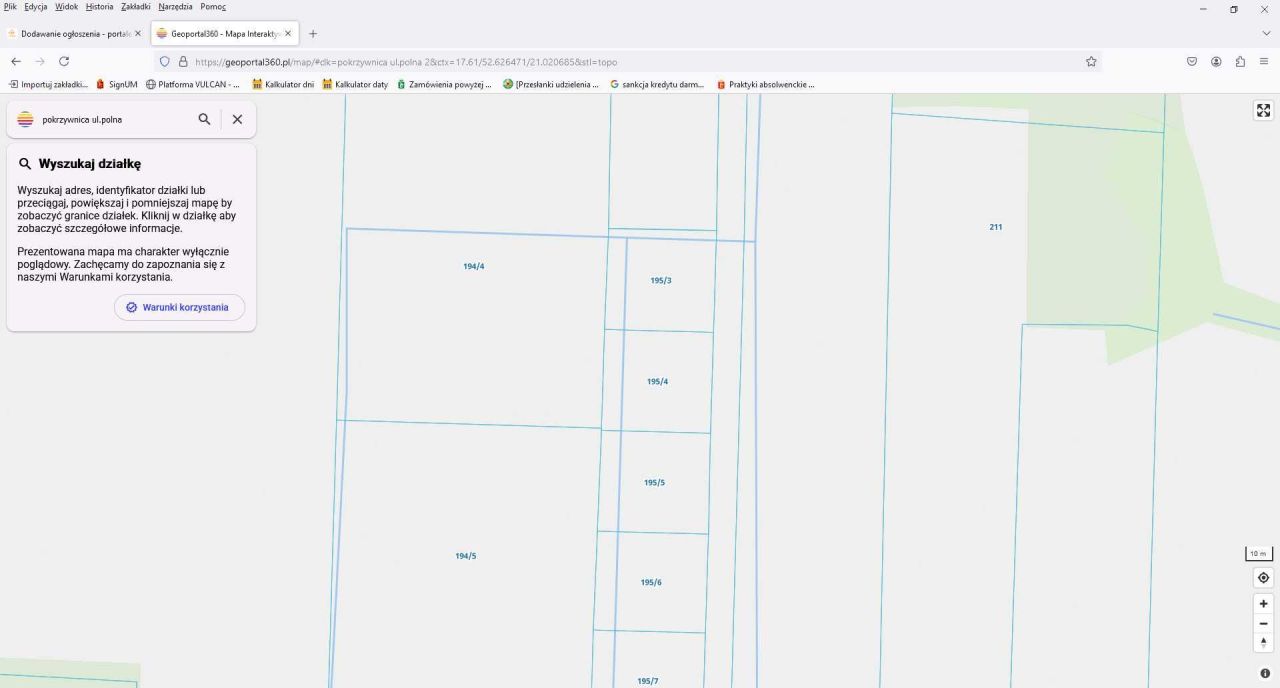The image size is (1280, 688).
Task: Close the Geoportal360 tab
Action: (288, 33)
